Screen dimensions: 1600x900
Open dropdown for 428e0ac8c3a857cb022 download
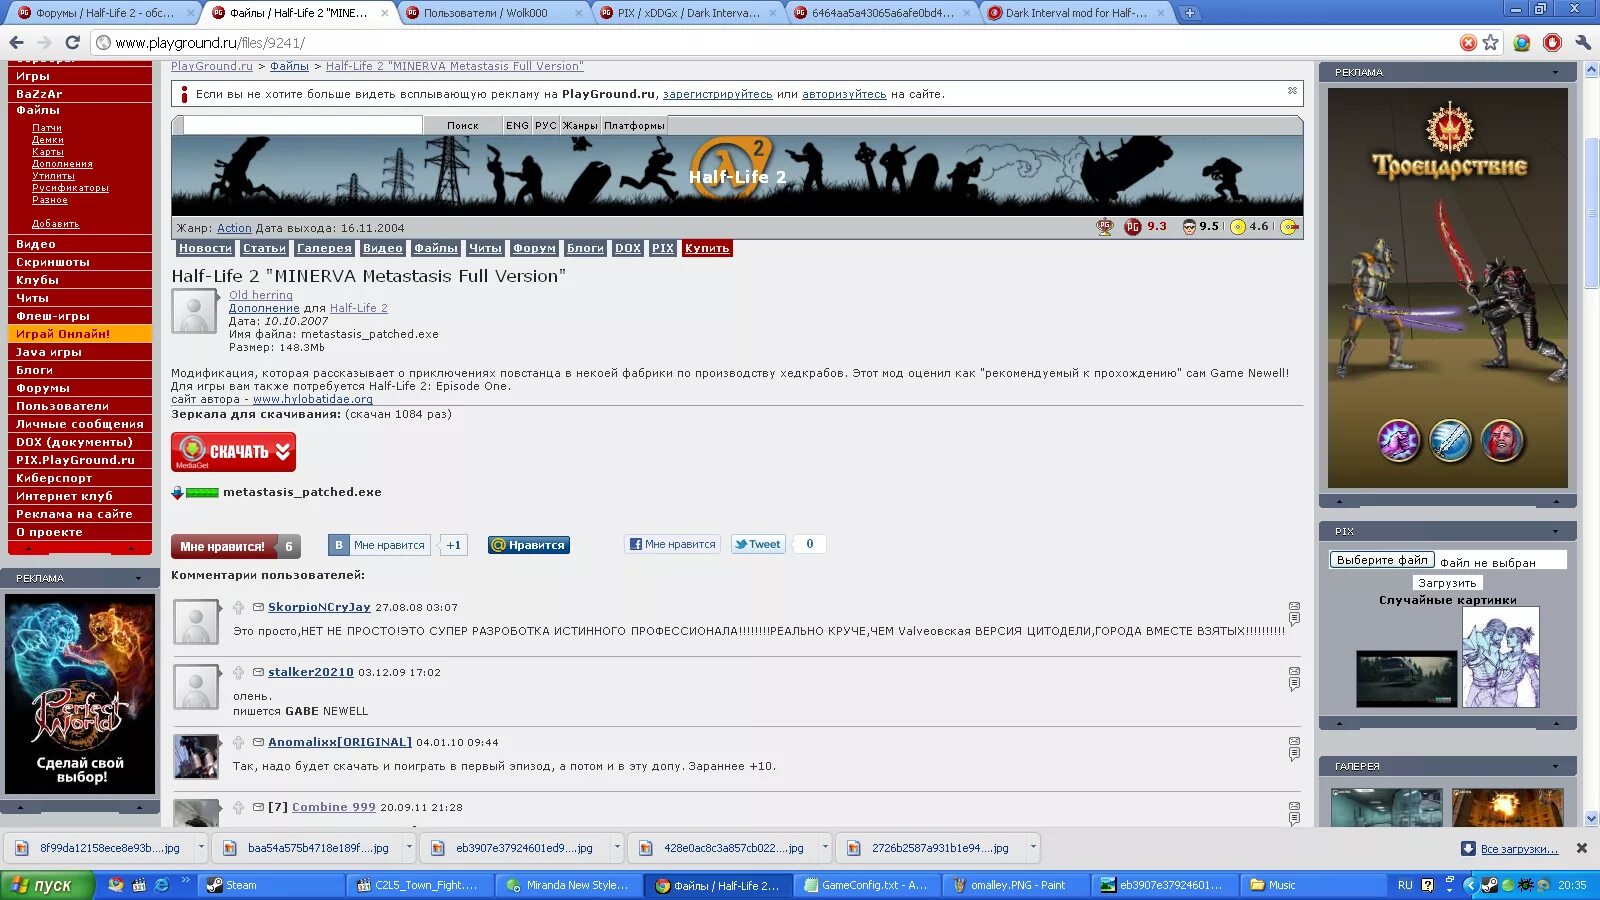click(825, 847)
